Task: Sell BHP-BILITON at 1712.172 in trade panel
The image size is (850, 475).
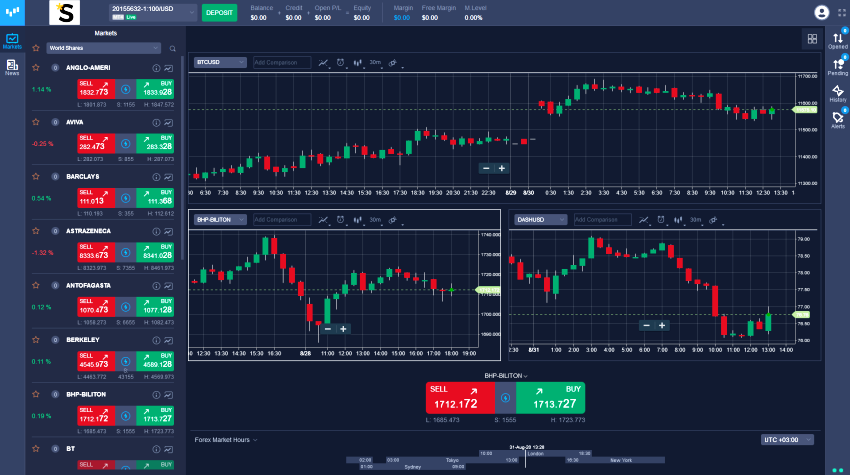Action: pyautogui.click(x=460, y=398)
